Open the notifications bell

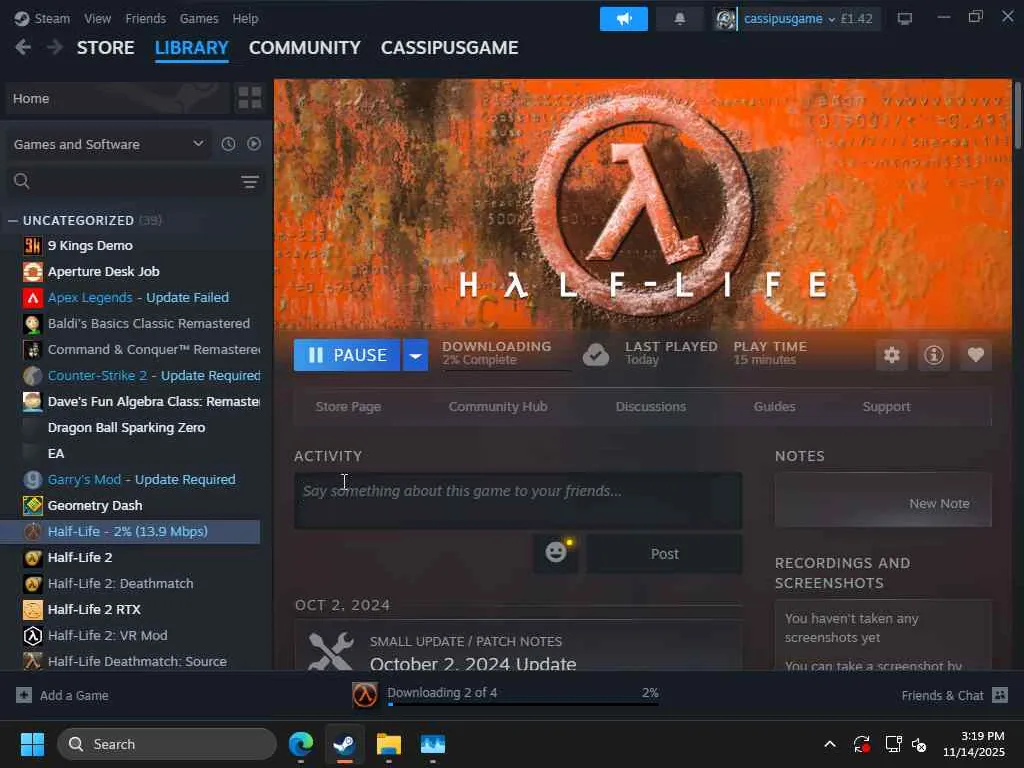click(680, 19)
